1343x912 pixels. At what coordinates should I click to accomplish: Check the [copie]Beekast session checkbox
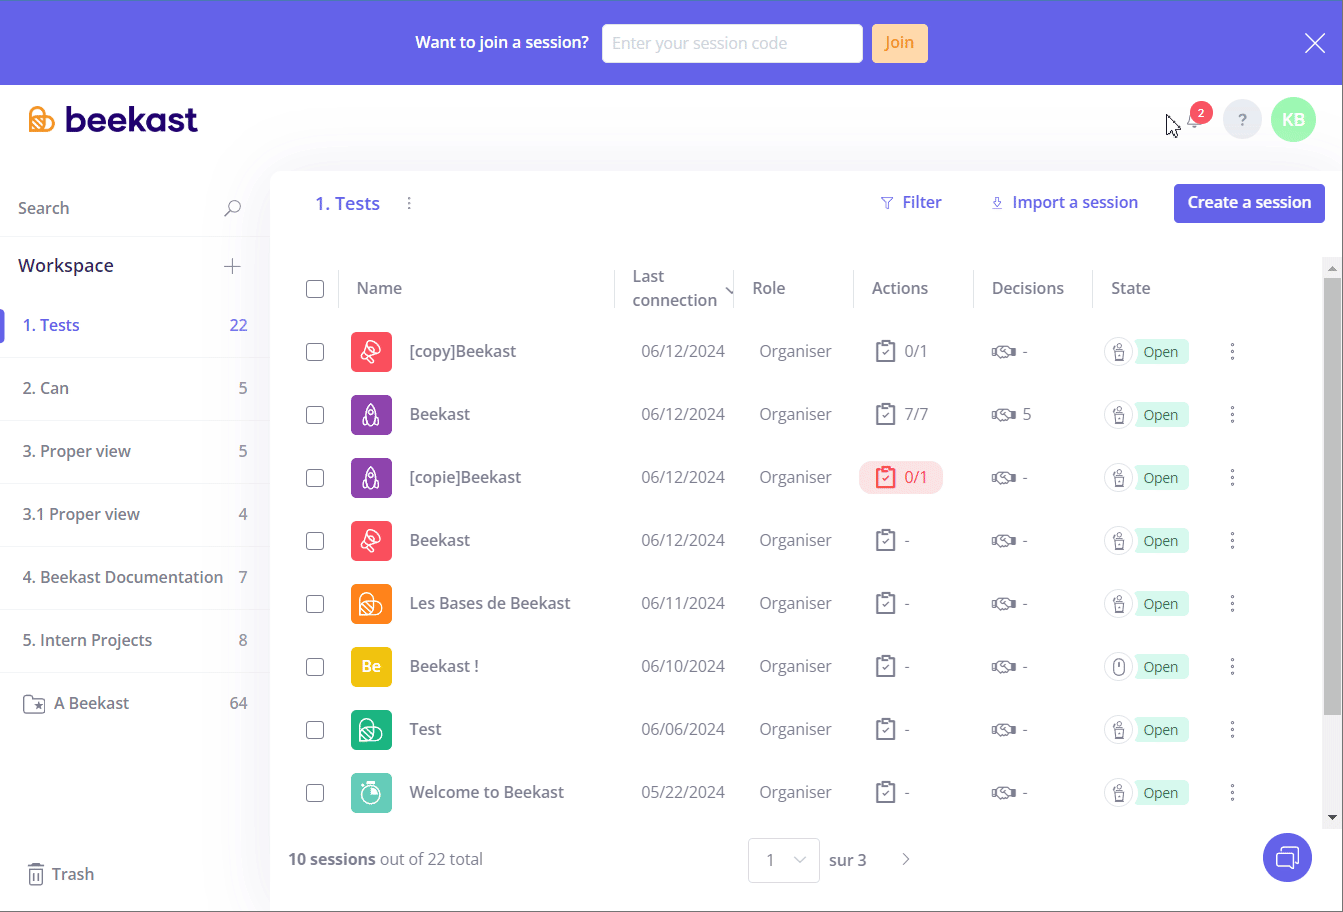[x=315, y=478]
